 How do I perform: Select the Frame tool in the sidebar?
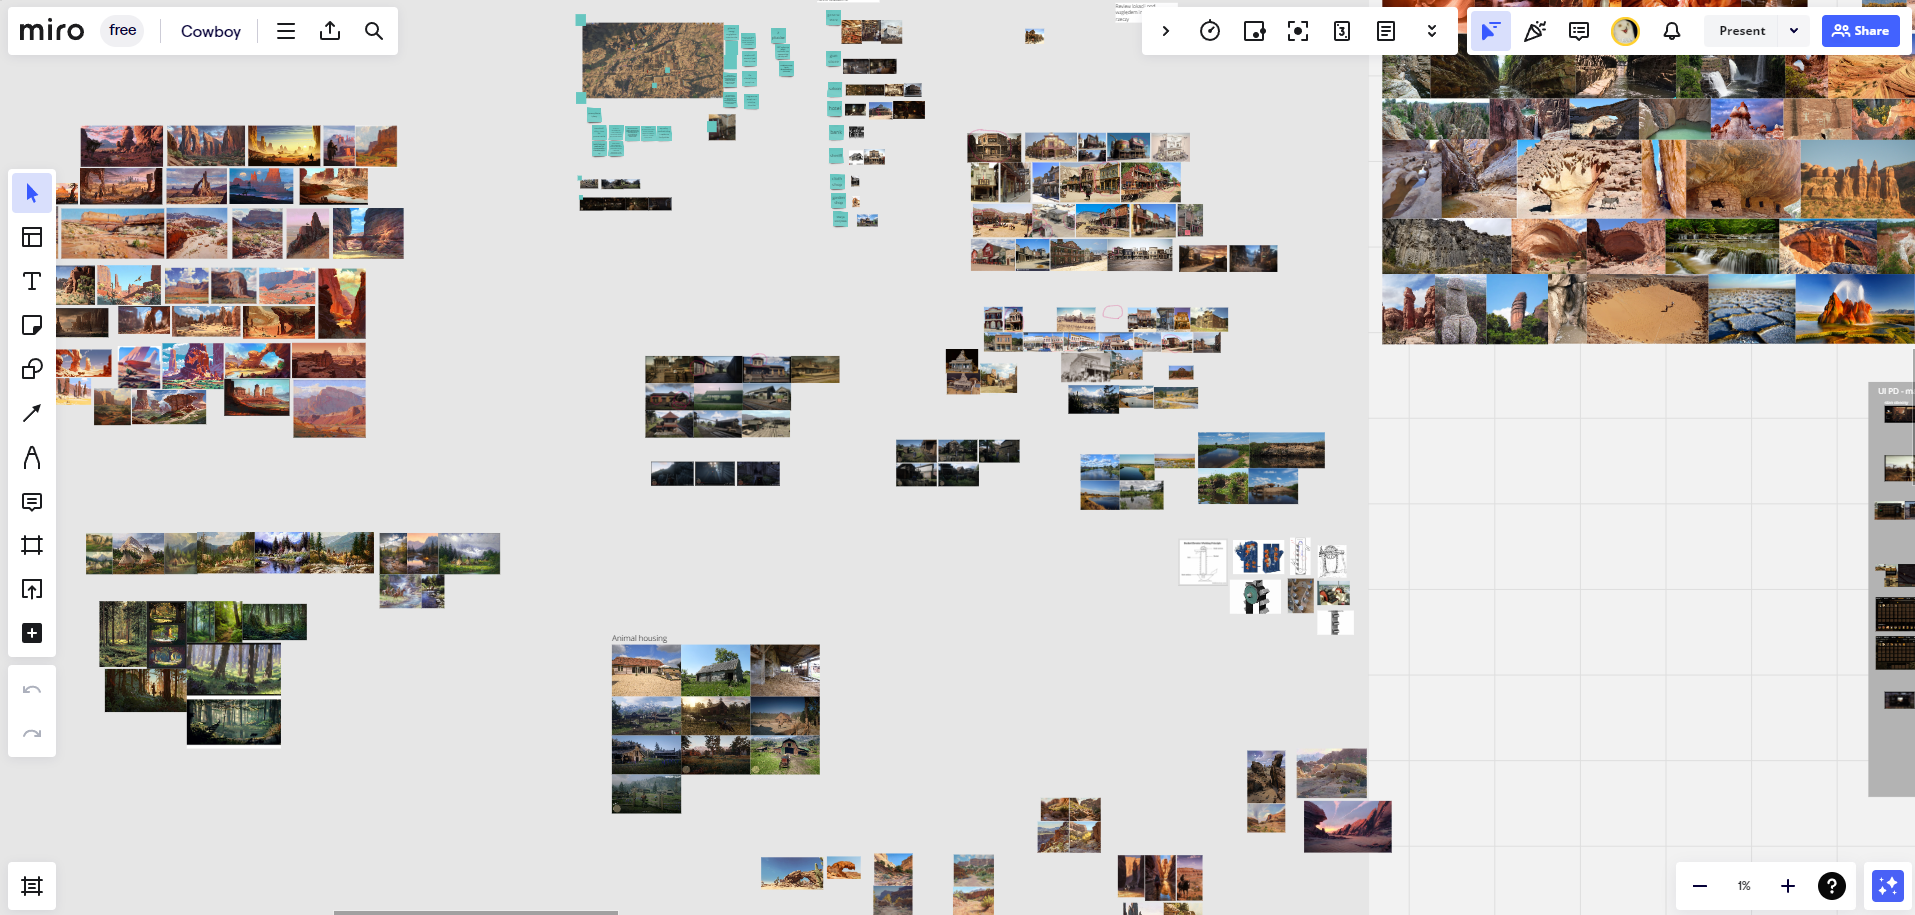[x=32, y=545]
